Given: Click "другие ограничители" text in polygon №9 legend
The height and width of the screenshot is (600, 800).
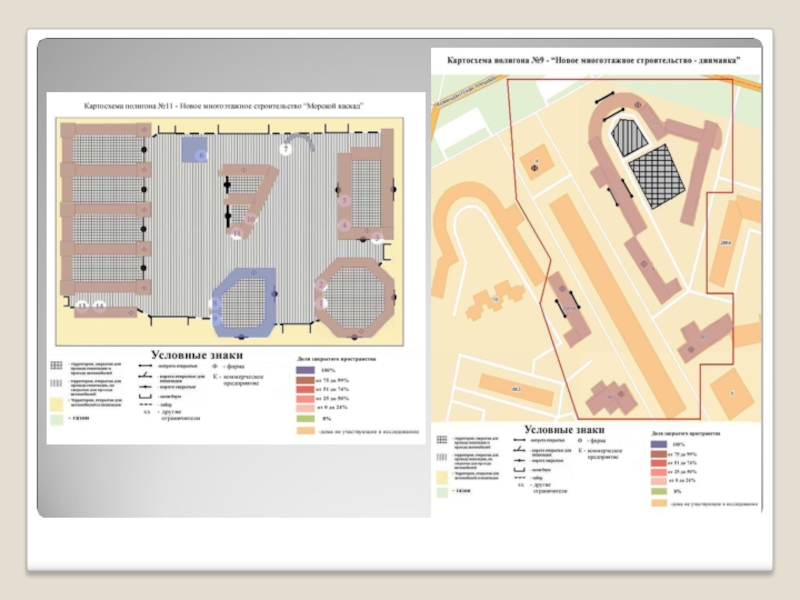Looking at the screenshot, I should click(x=550, y=488).
